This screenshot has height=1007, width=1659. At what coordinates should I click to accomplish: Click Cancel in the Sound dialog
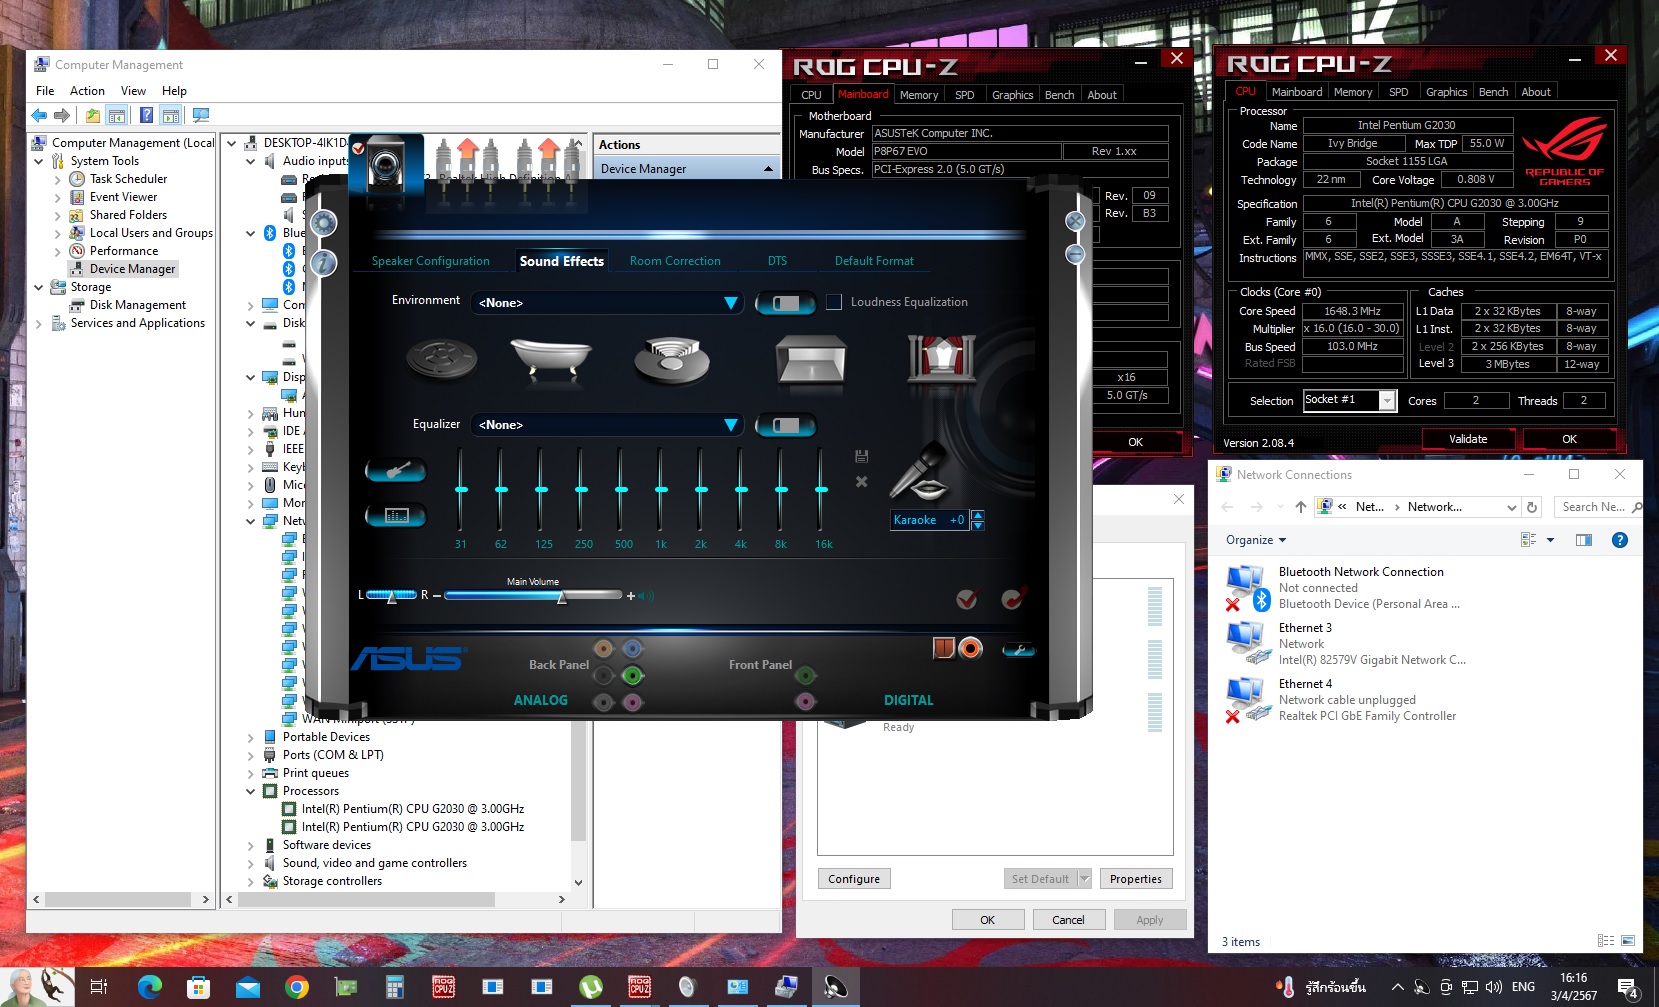1068,920
